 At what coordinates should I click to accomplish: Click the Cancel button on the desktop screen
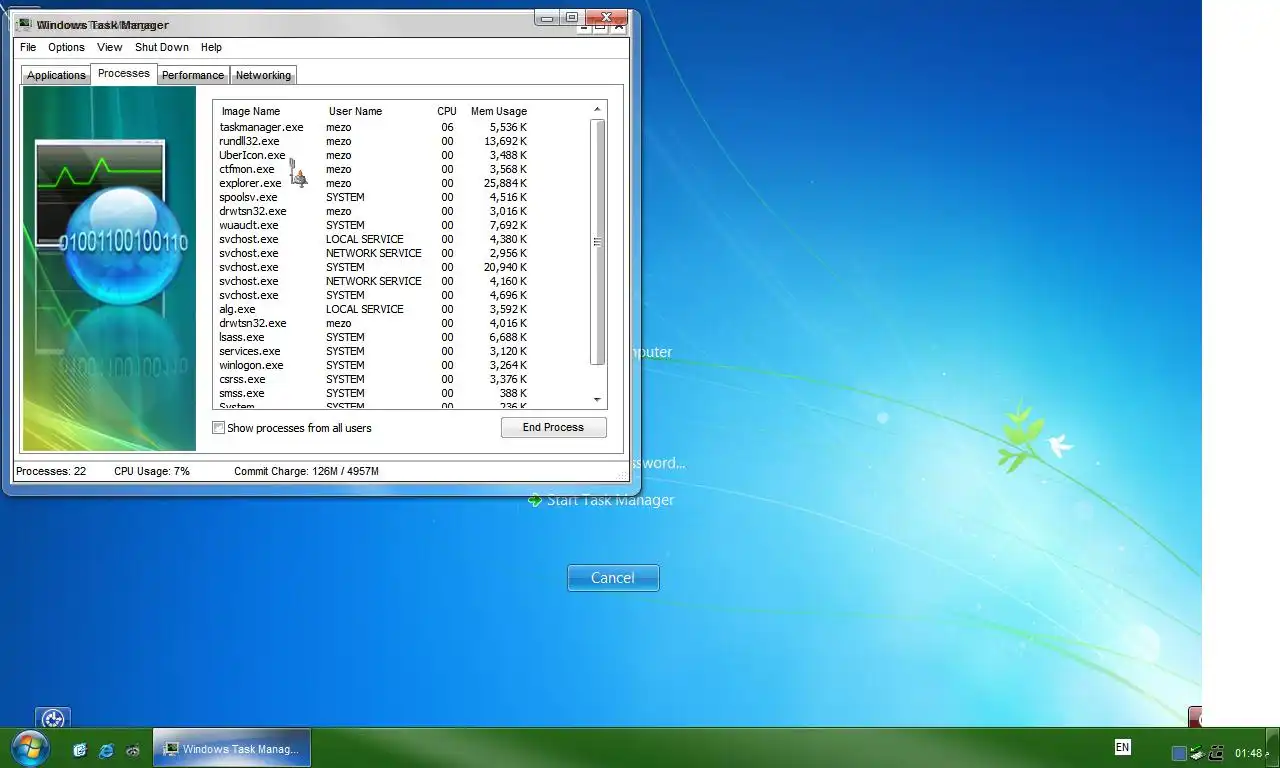[613, 578]
